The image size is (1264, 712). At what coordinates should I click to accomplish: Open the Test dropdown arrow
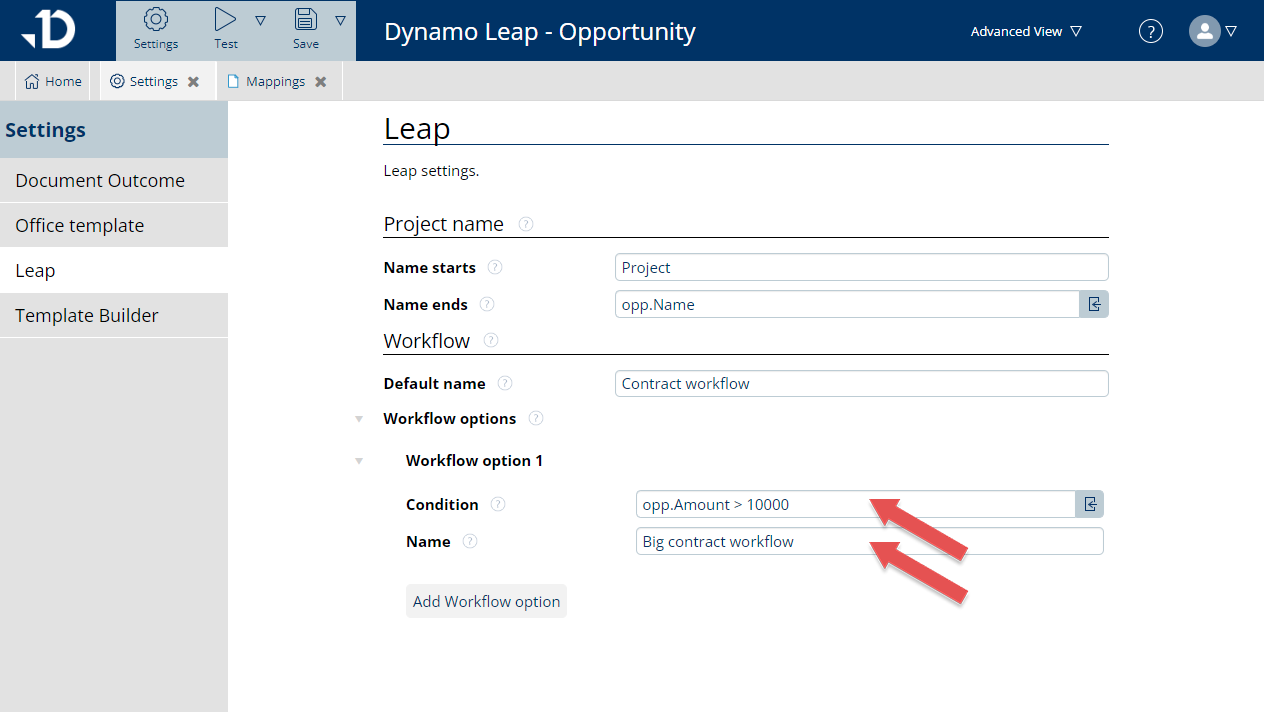(x=260, y=19)
